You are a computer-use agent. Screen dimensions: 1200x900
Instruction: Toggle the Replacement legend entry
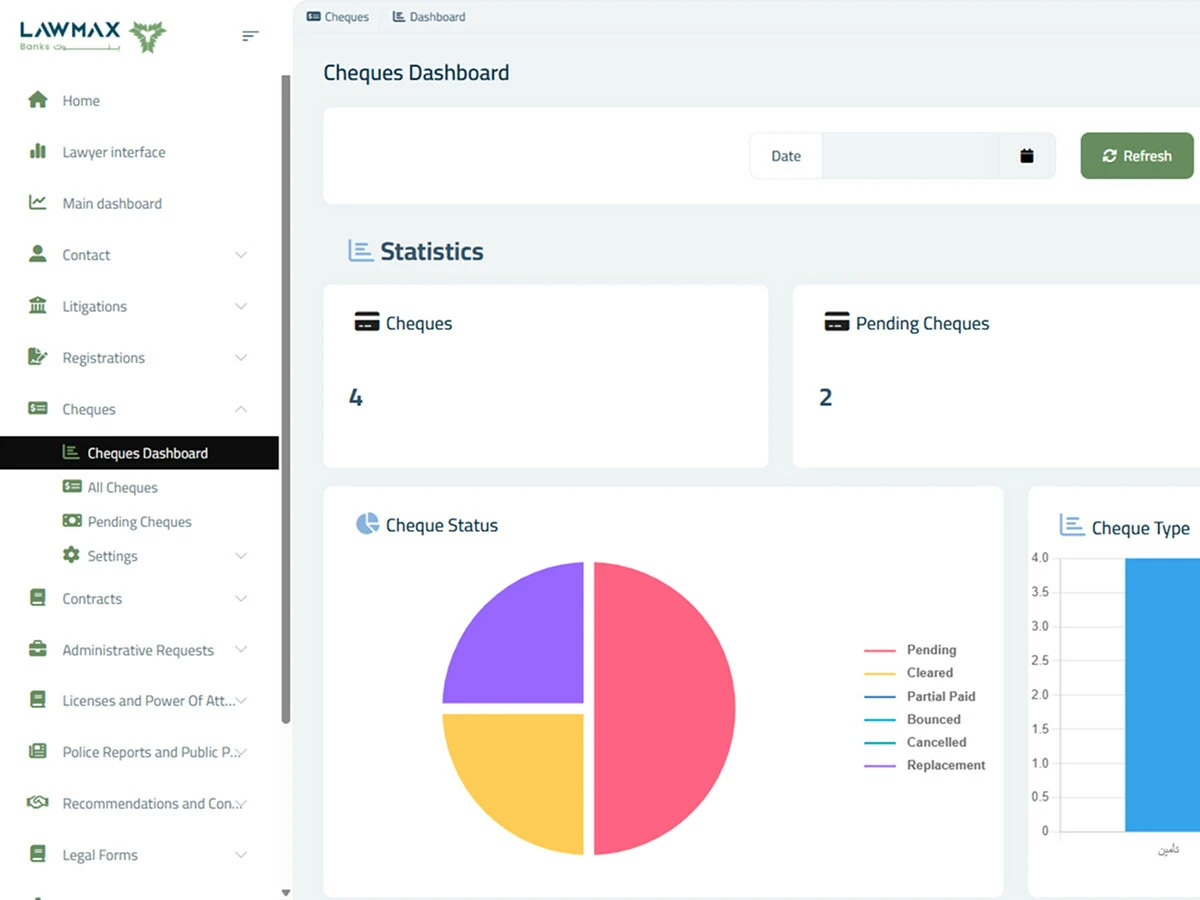click(x=925, y=765)
